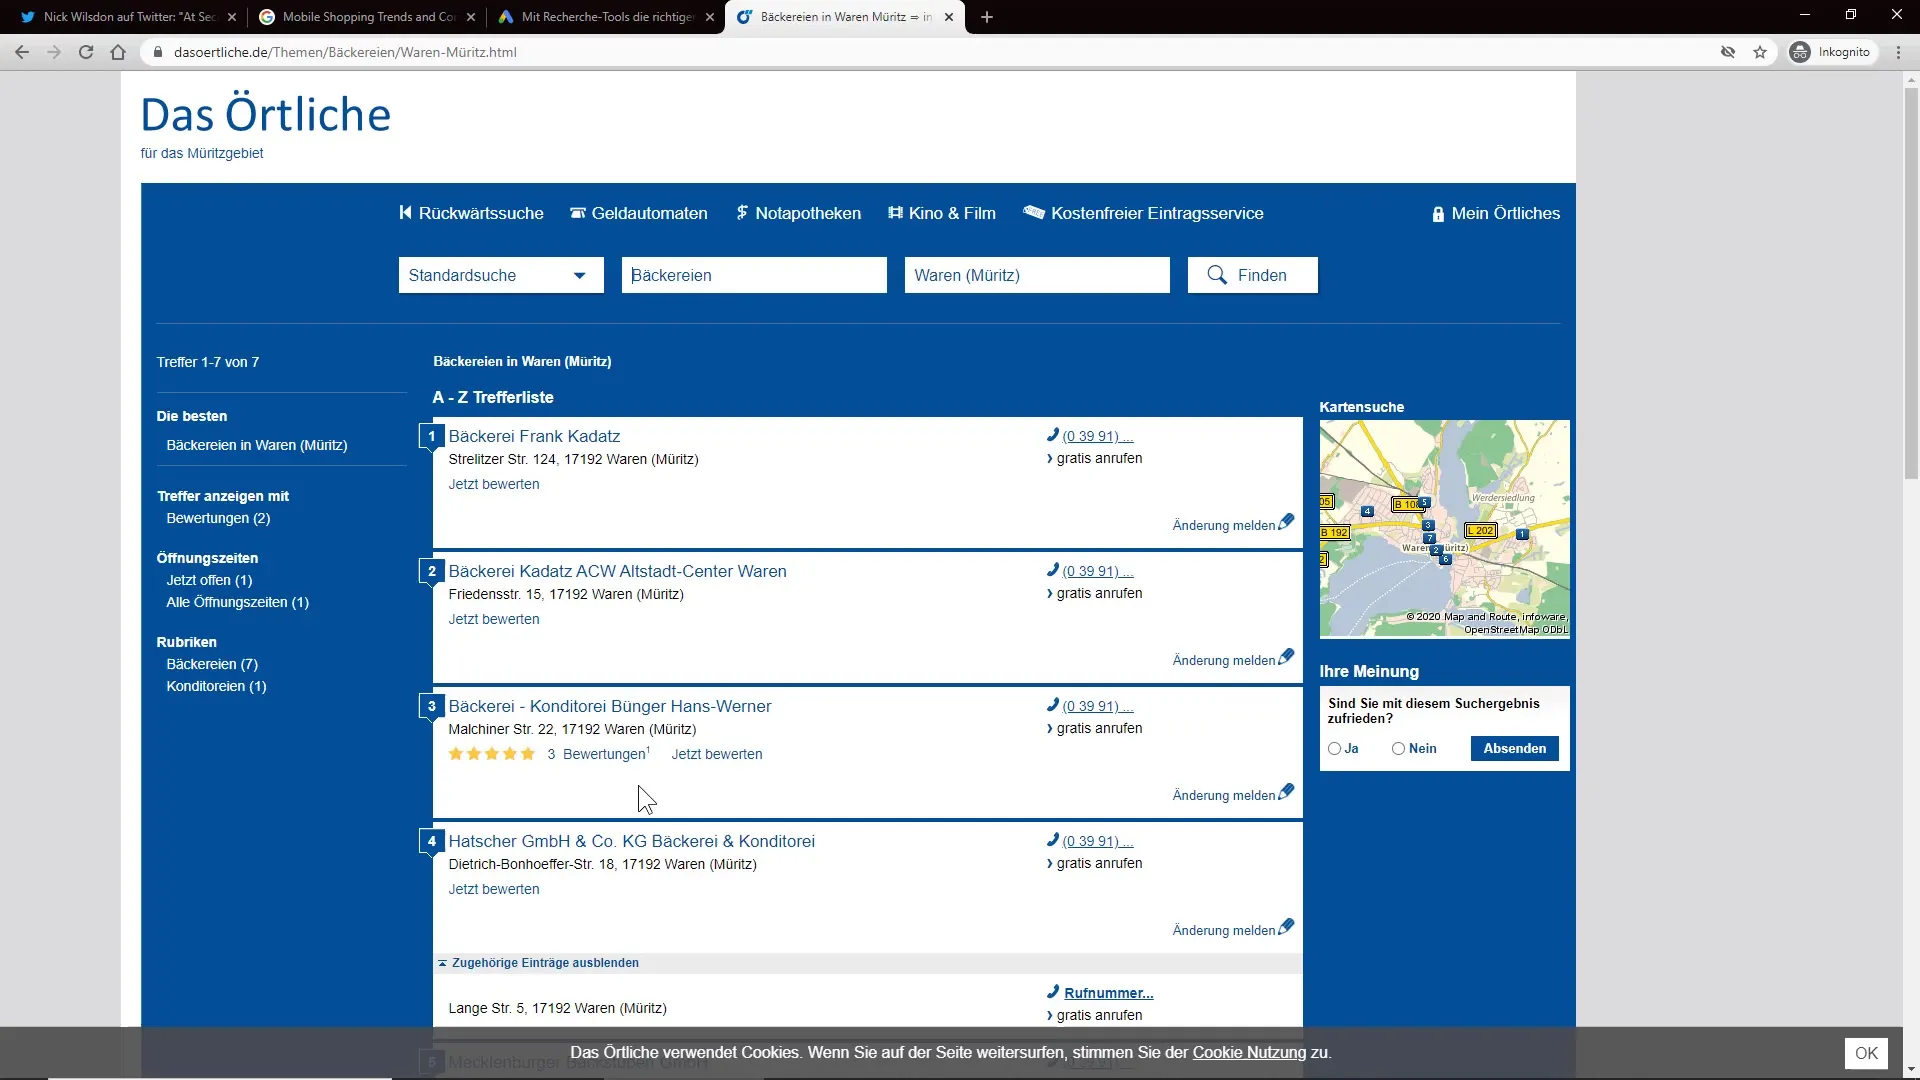Click the browser back arrow
The width and height of the screenshot is (1920, 1080).
[22, 52]
